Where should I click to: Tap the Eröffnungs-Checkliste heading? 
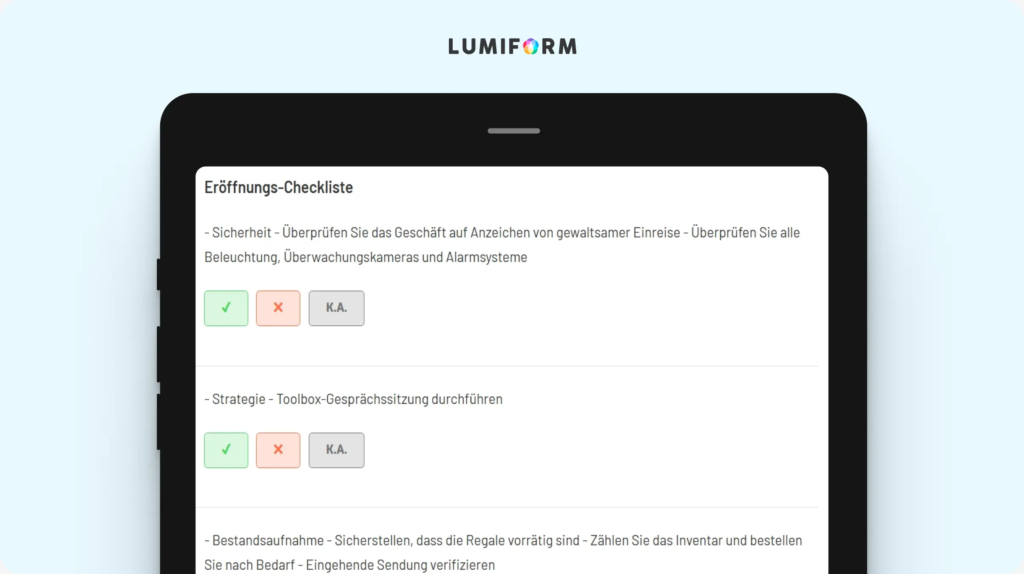279,187
